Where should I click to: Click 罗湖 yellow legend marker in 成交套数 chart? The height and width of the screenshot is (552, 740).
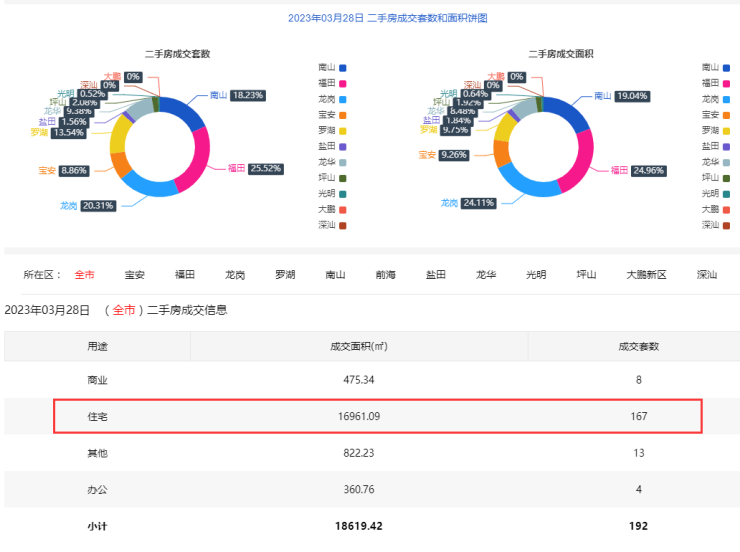pos(343,130)
